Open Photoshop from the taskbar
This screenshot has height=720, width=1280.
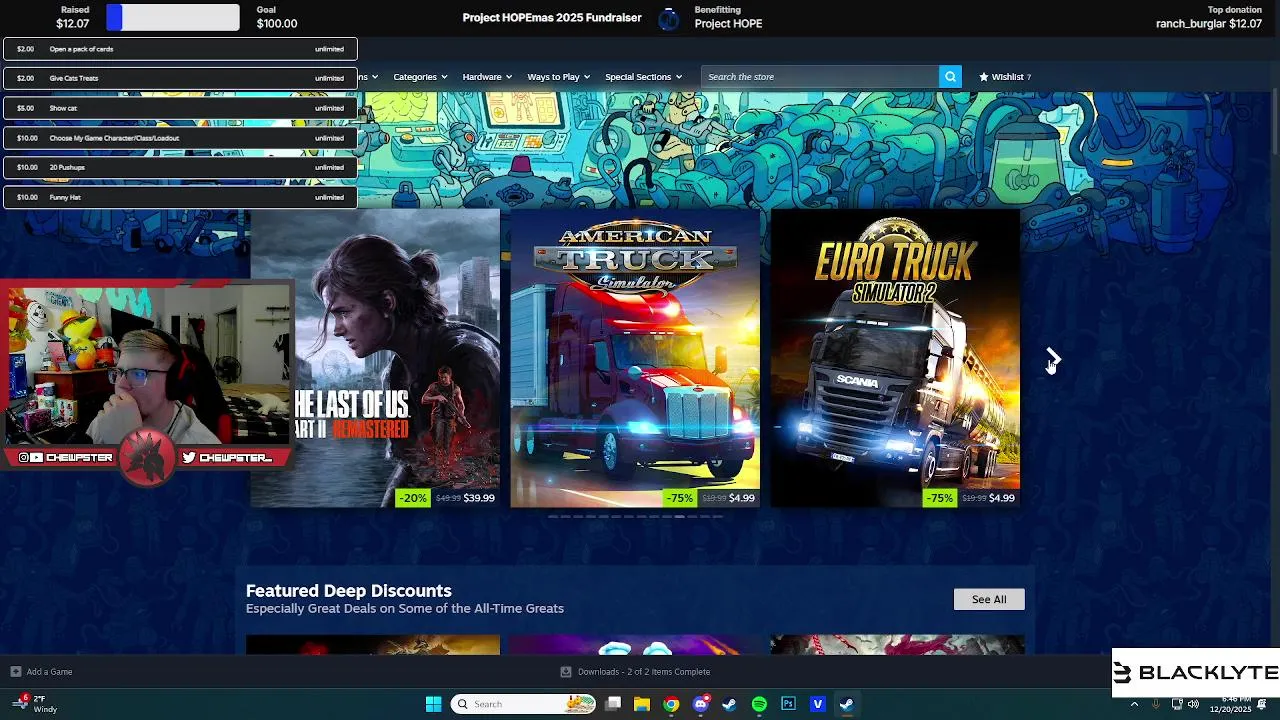click(788, 704)
